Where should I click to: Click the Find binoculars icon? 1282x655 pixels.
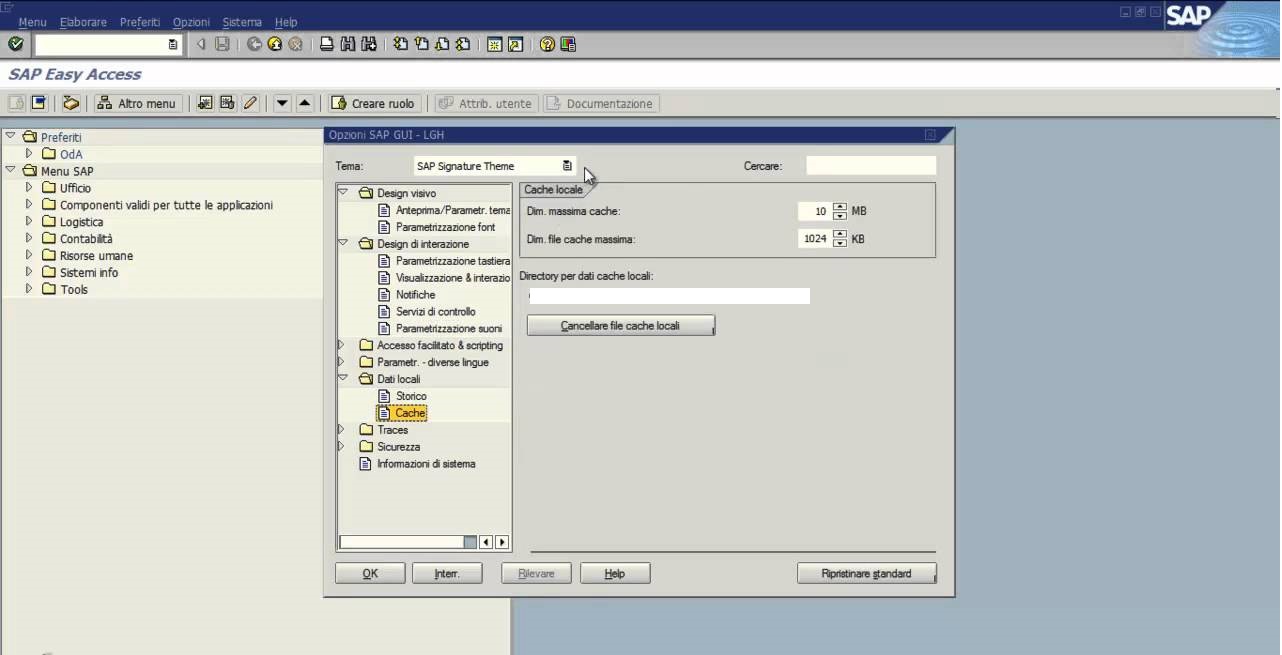click(348, 44)
